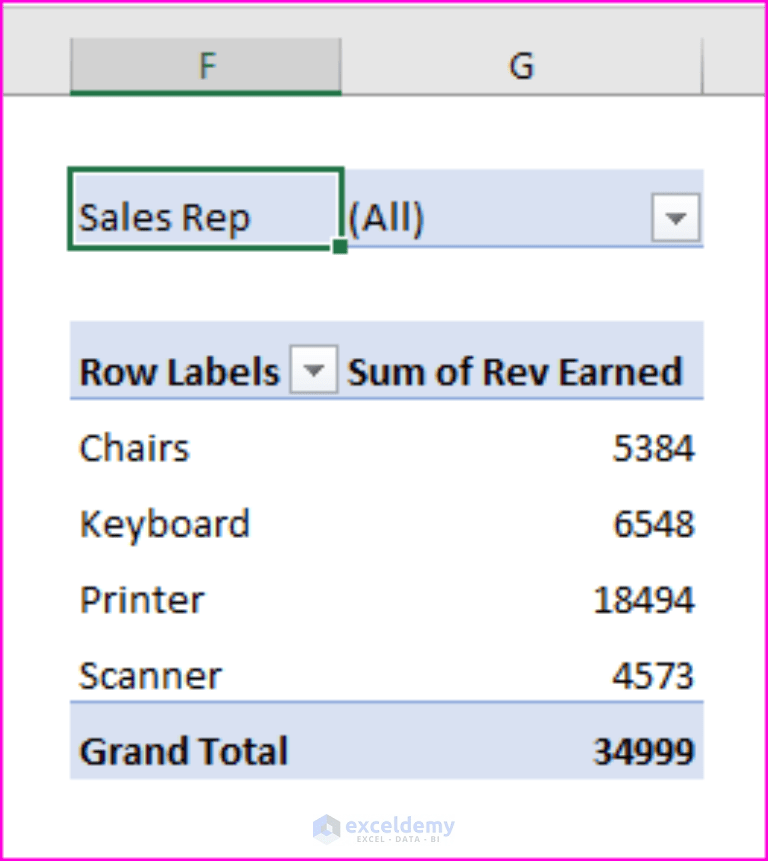The height and width of the screenshot is (861, 768).
Task: Select the Printer row label
Action: [141, 599]
